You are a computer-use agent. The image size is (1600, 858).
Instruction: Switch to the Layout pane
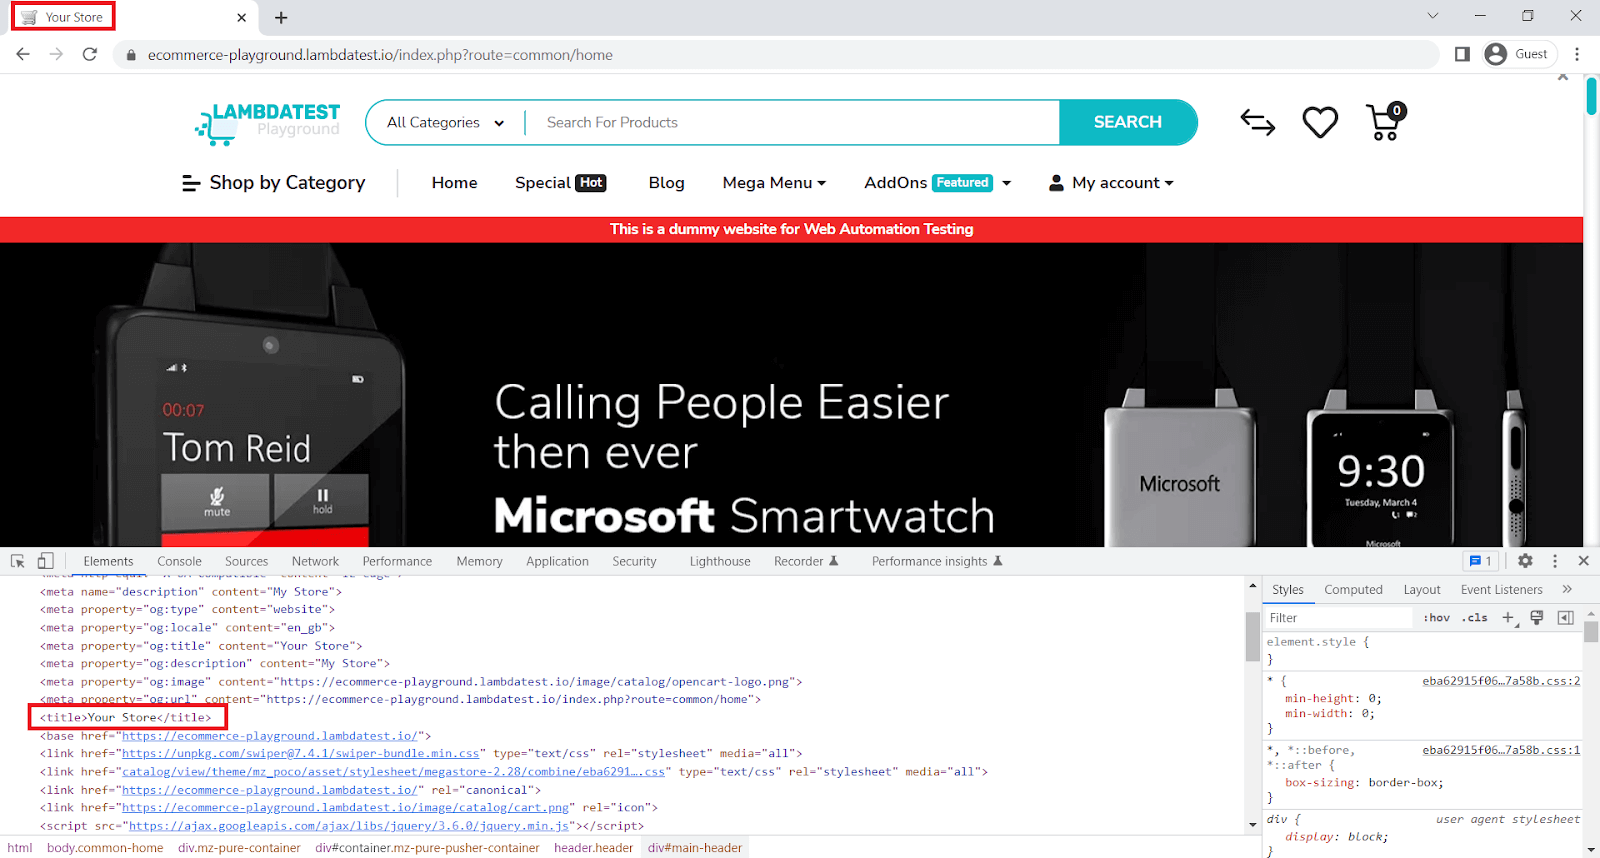[1421, 589]
